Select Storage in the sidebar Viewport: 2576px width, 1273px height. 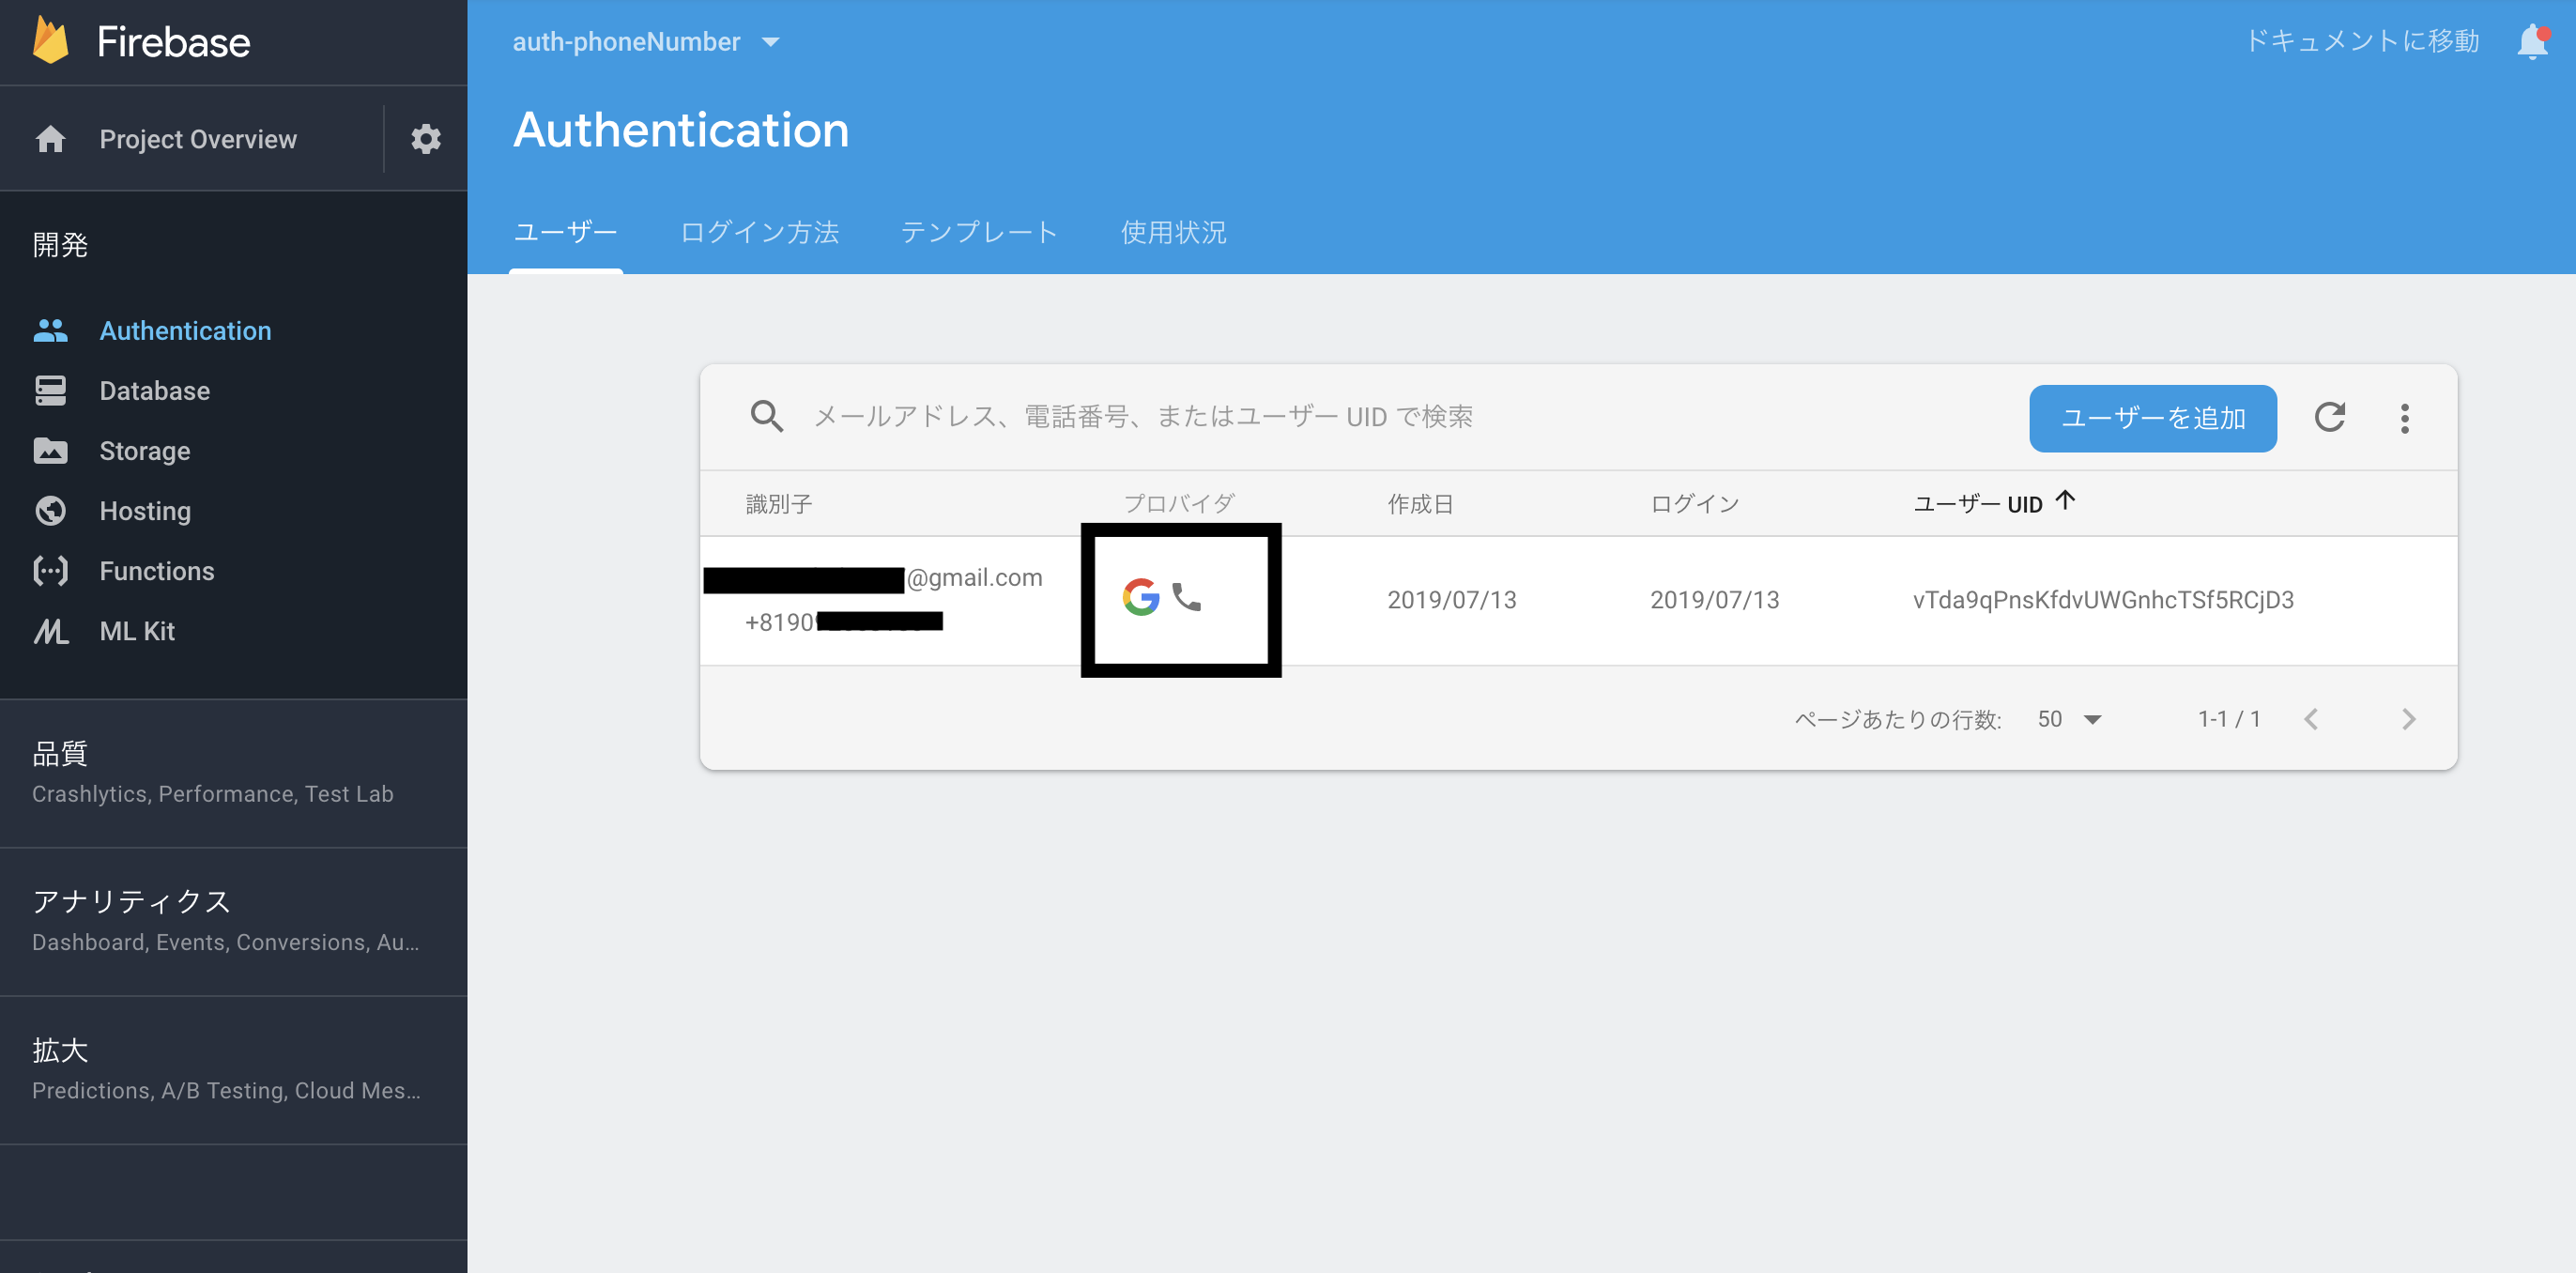click(x=145, y=450)
